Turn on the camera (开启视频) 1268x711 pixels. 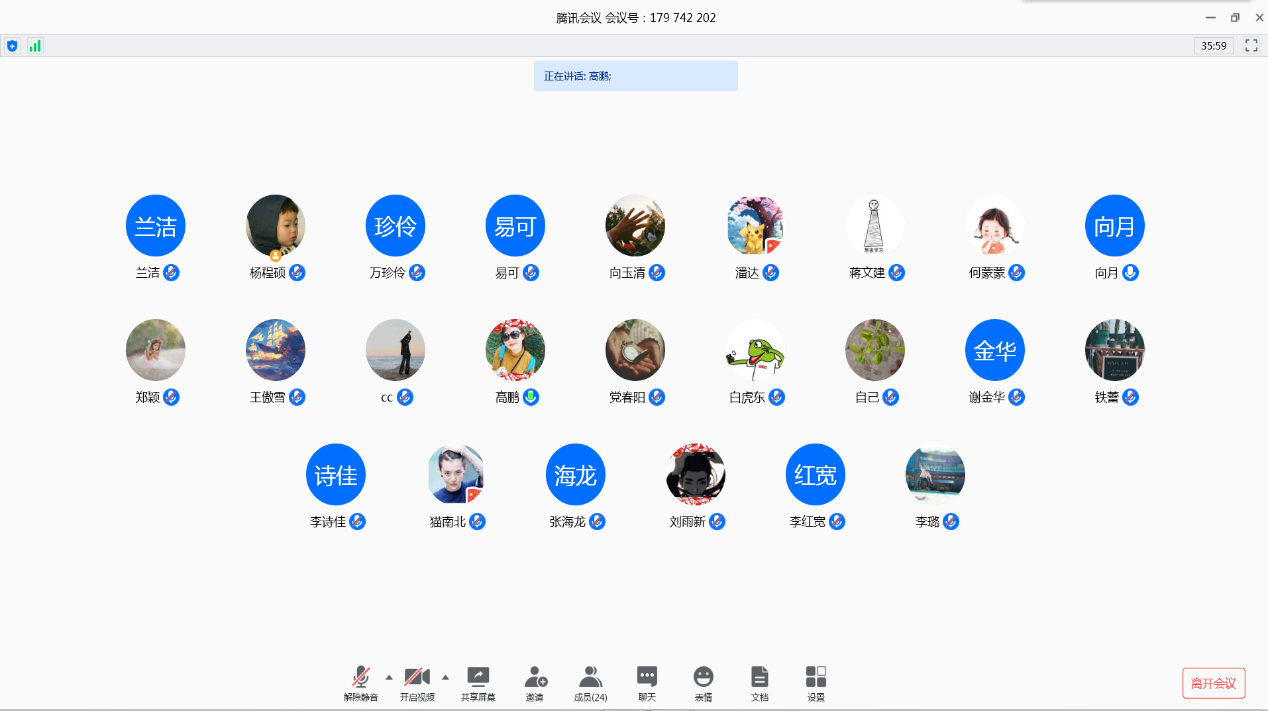pos(417,683)
